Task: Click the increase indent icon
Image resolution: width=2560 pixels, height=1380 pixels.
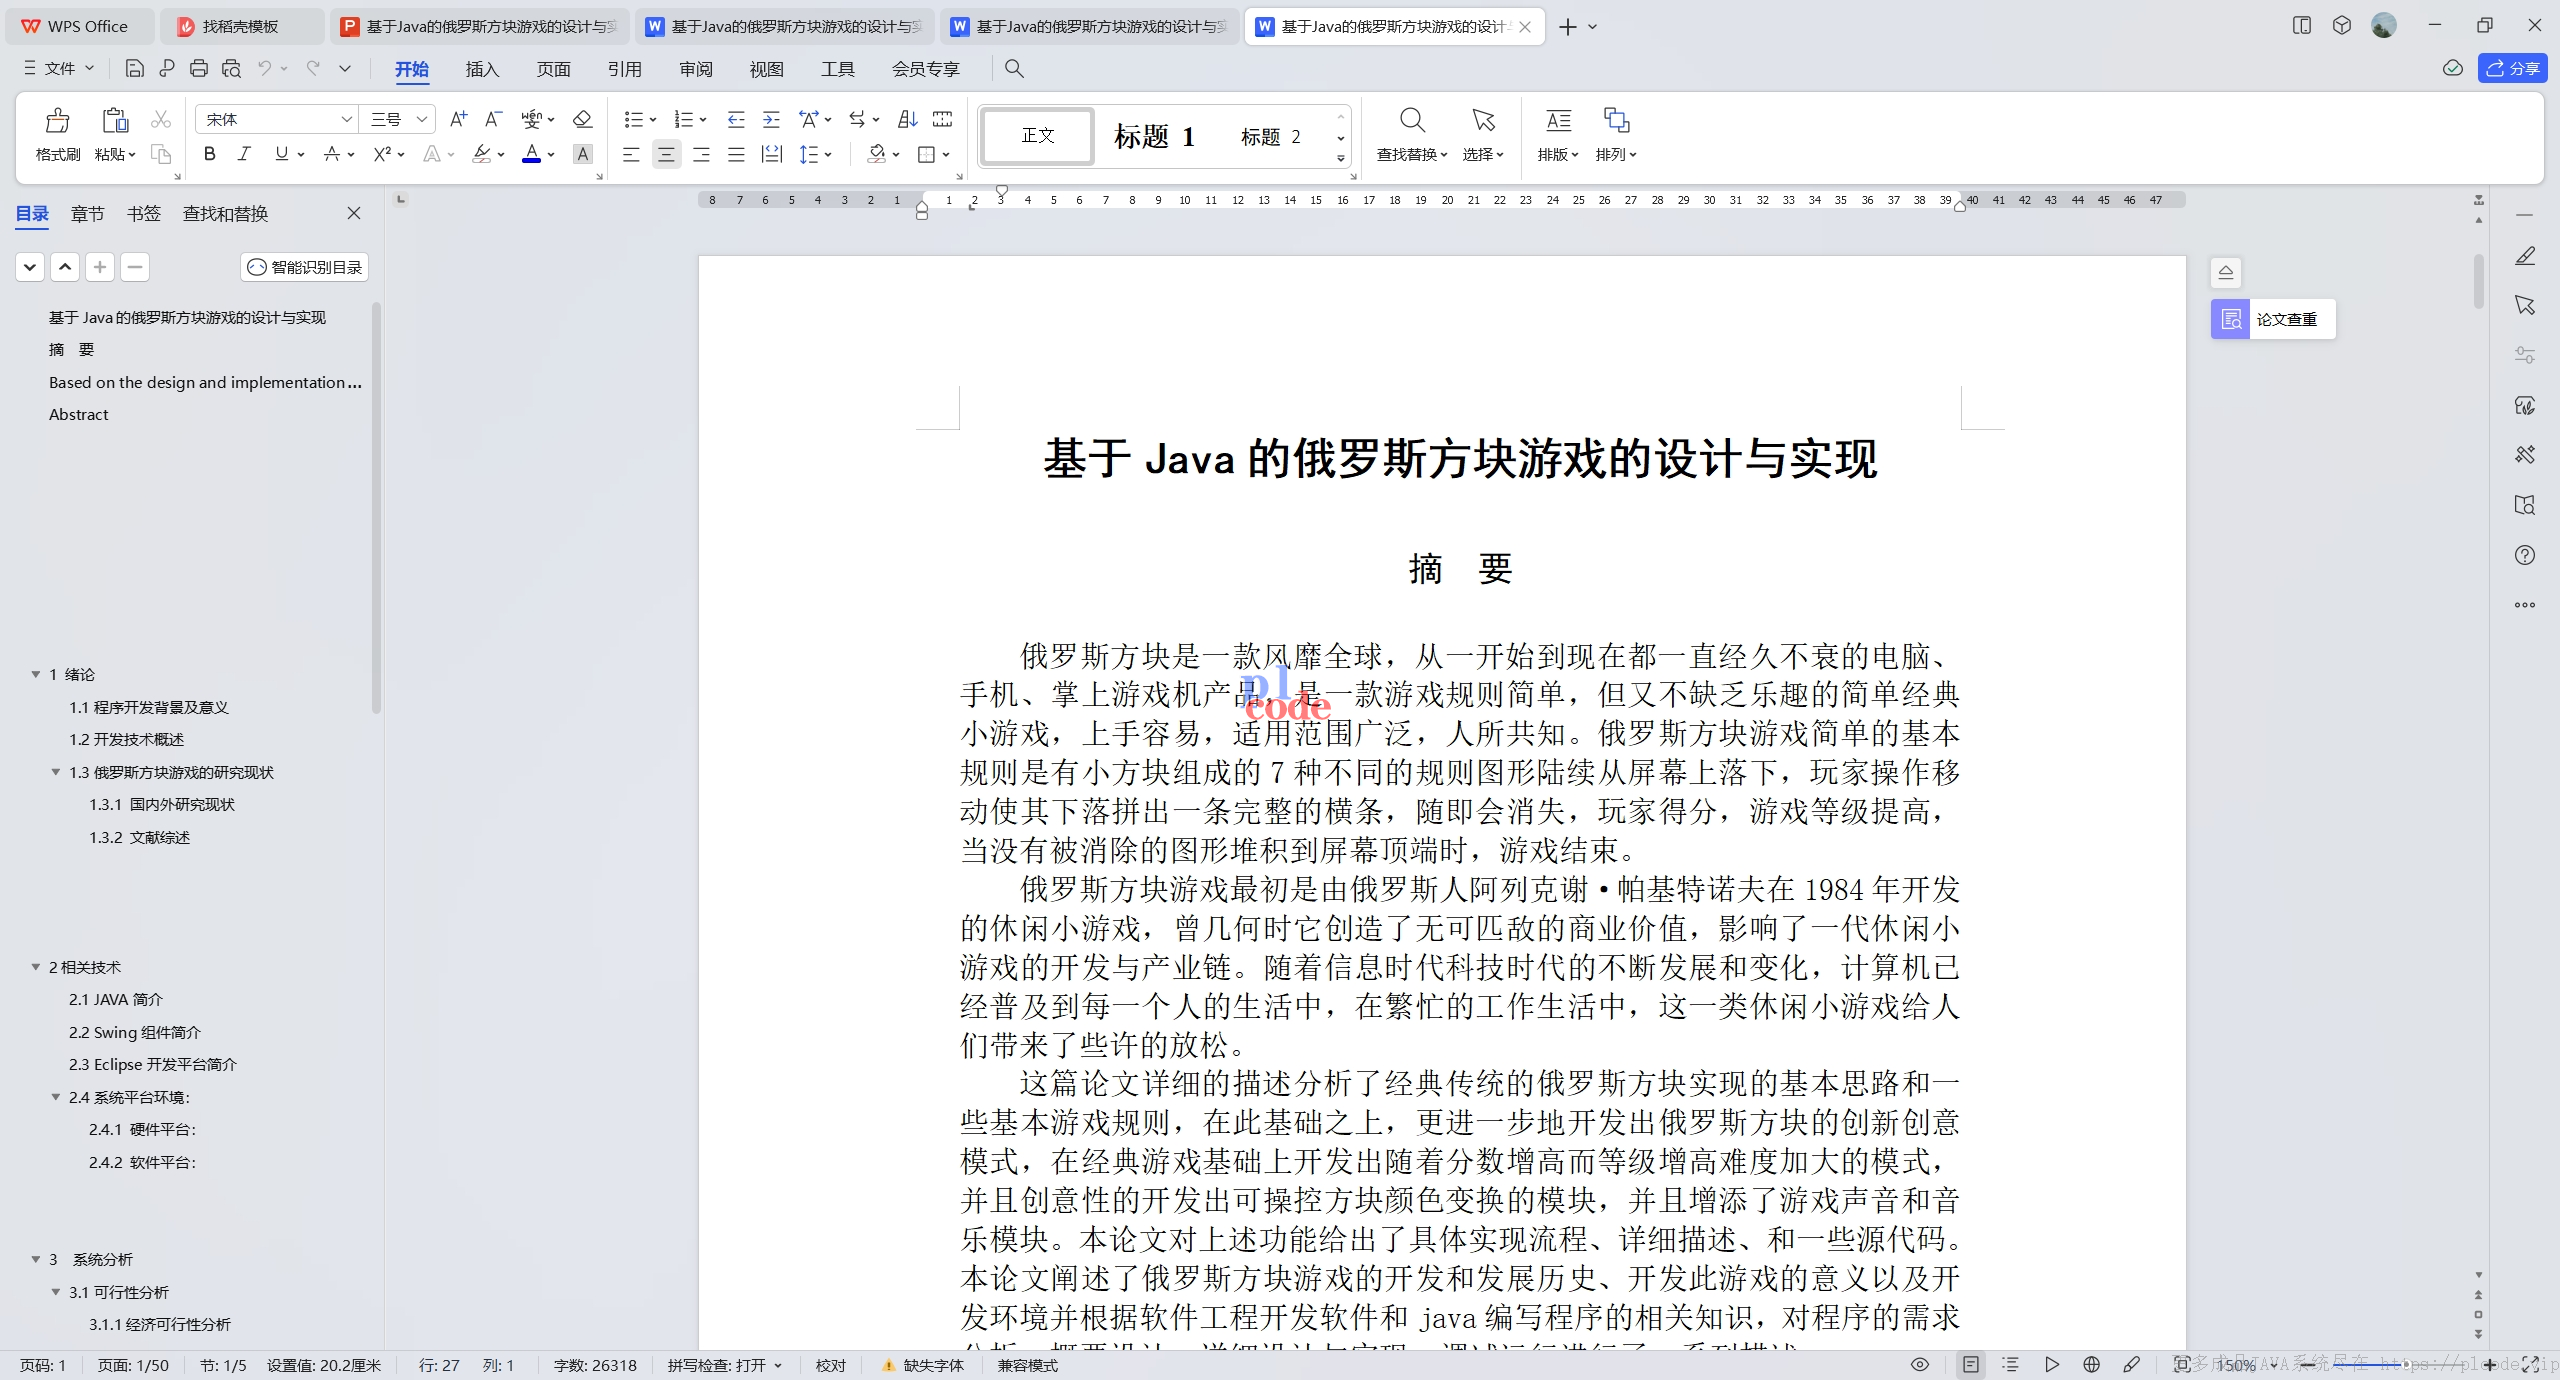Action: (771, 119)
